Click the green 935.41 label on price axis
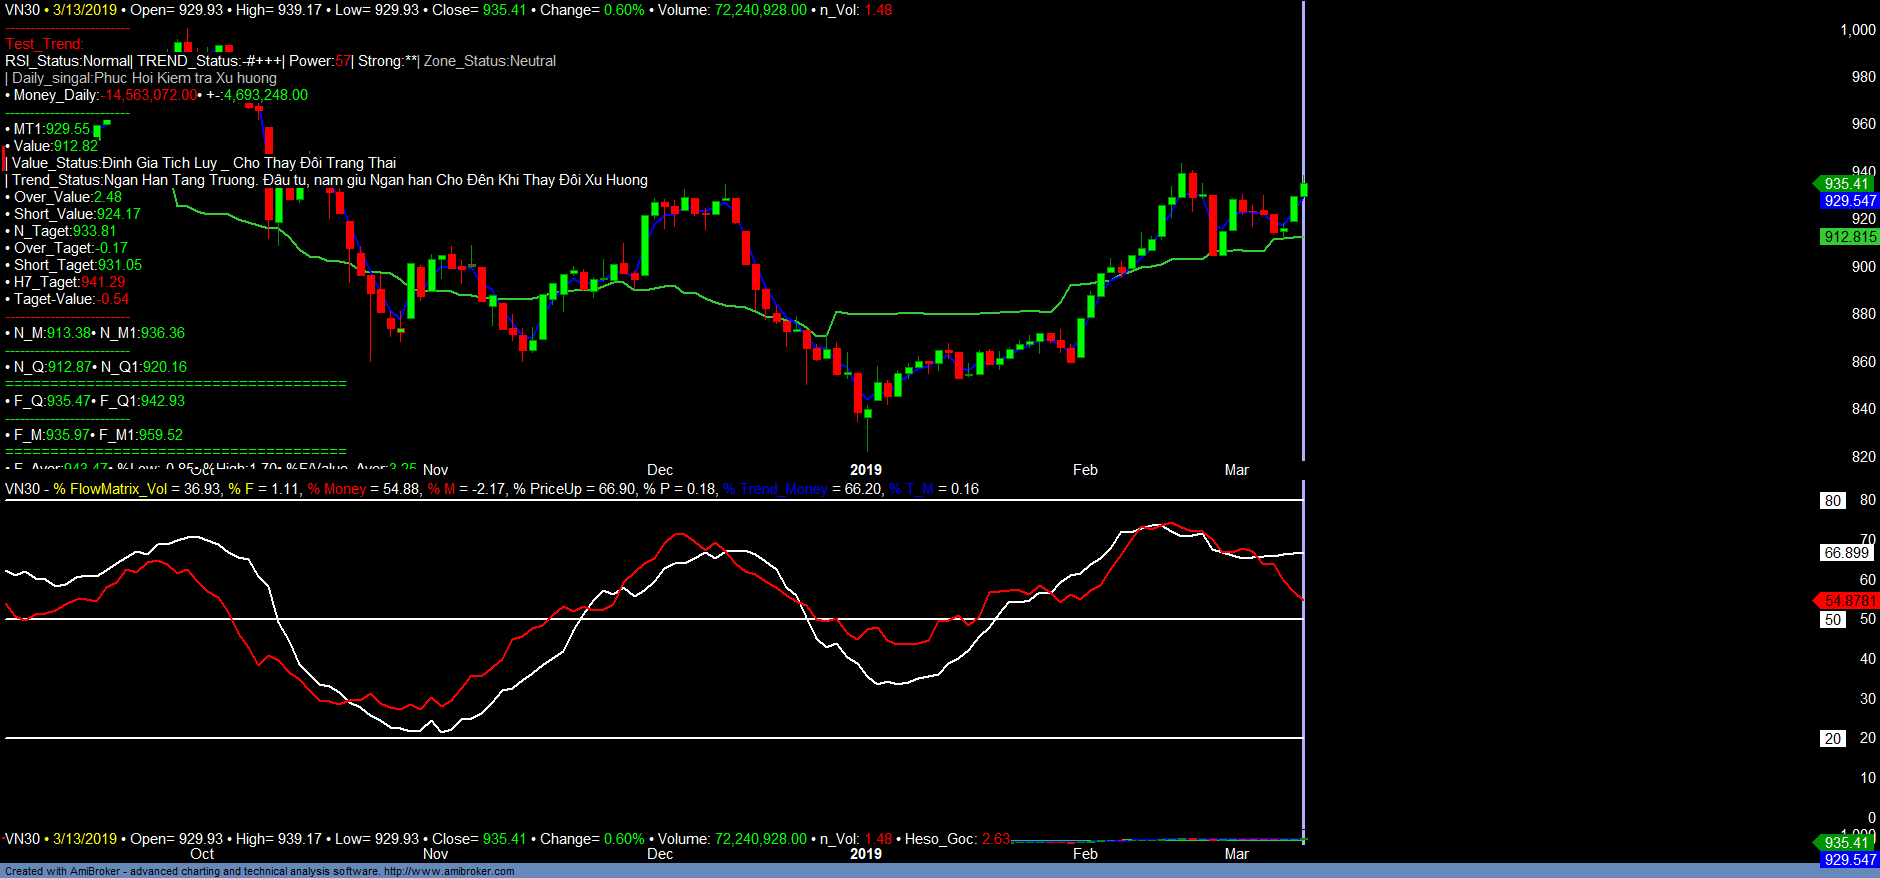1880x878 pixels. point(1846,183)
